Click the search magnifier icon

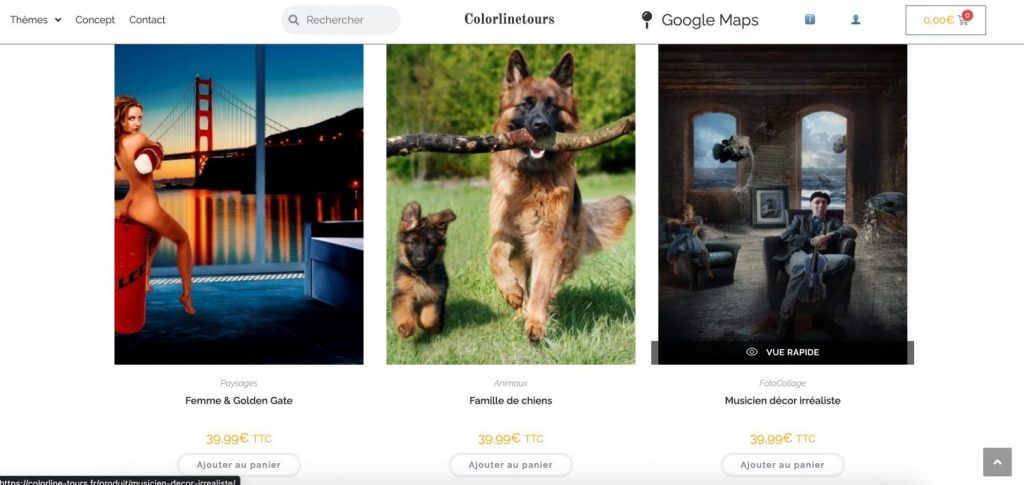pyautogui.click(x=294, y=20)
